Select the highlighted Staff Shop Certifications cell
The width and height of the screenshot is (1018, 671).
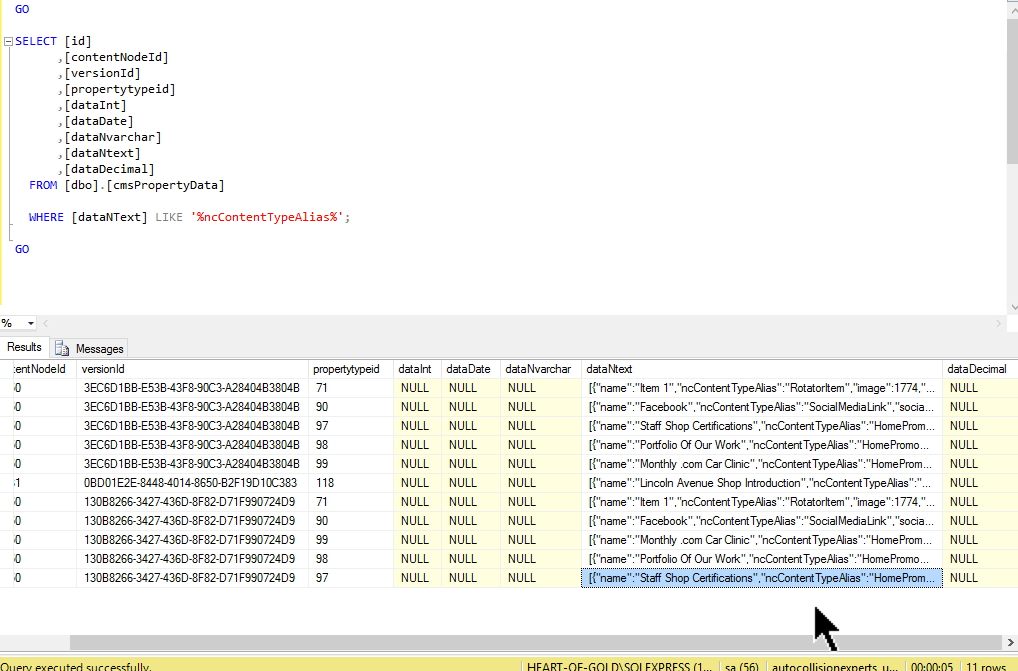762,578
